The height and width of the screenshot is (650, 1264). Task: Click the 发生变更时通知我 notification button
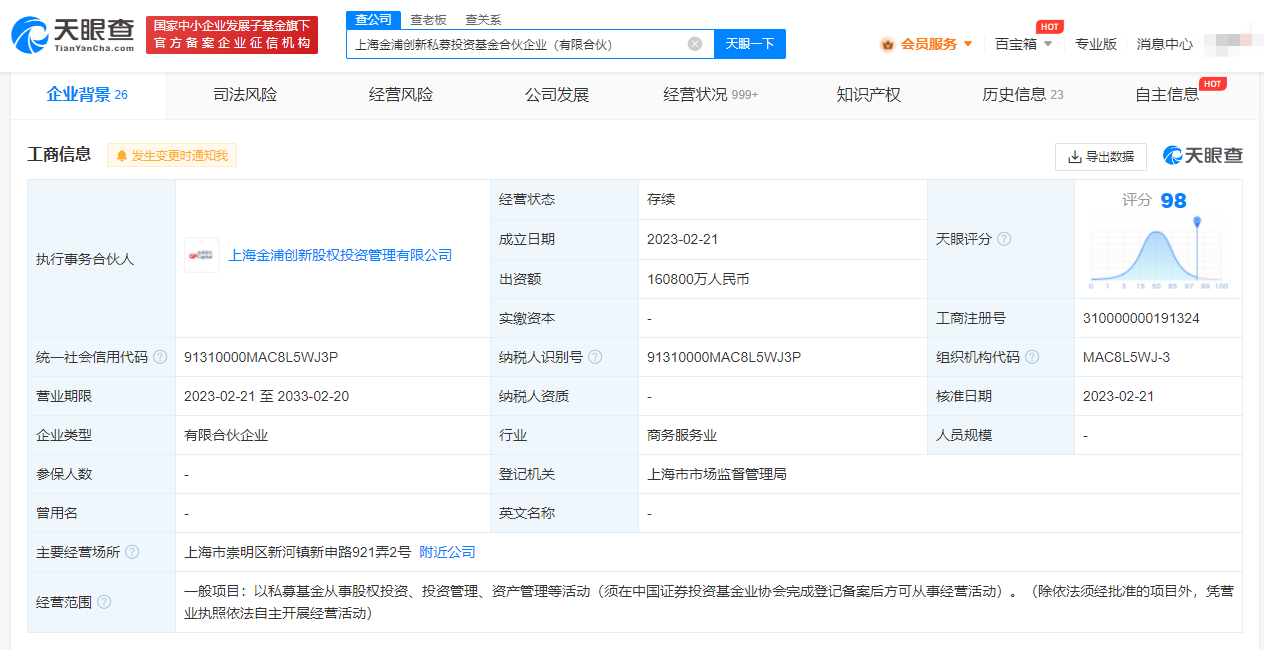tap(172, 156)
